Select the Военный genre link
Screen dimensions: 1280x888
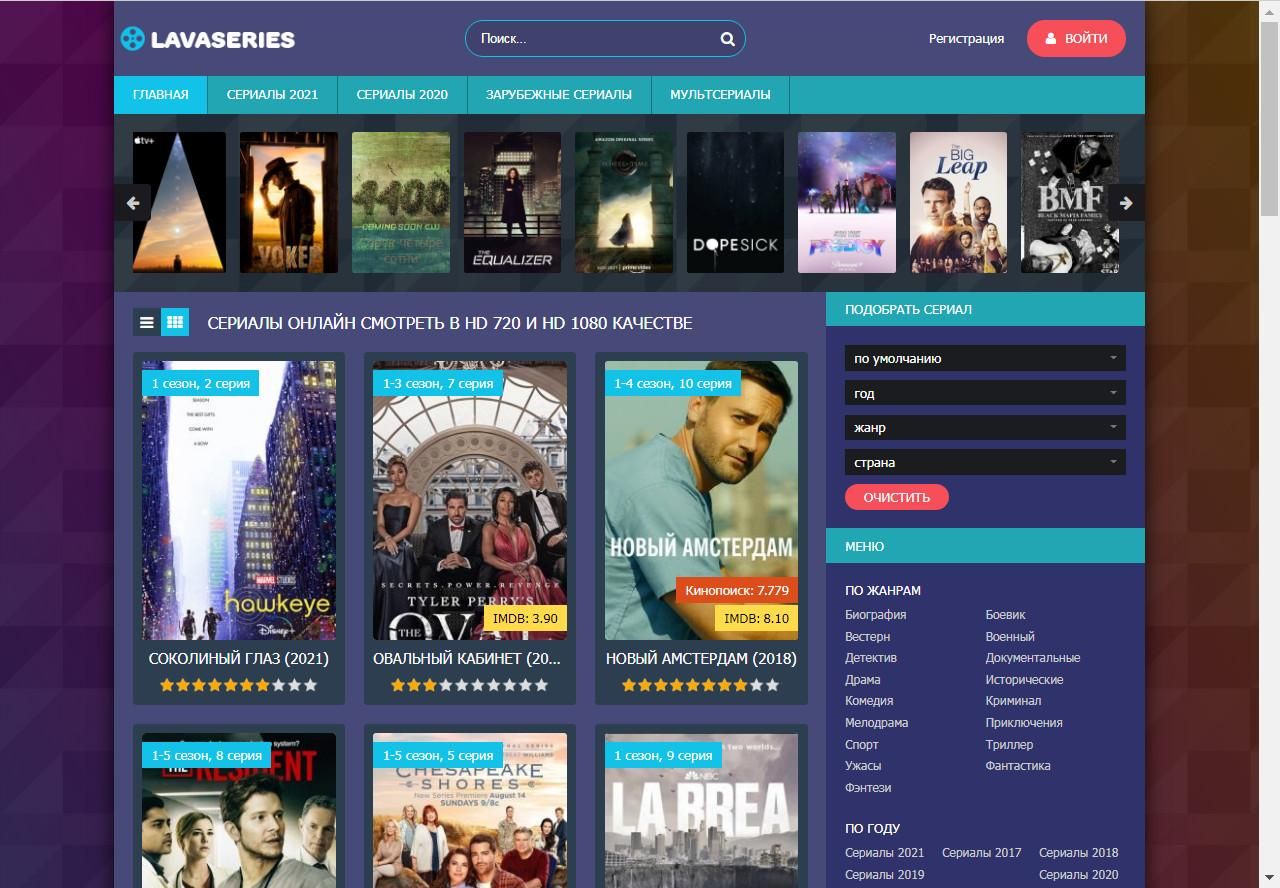pos(1010,637)
